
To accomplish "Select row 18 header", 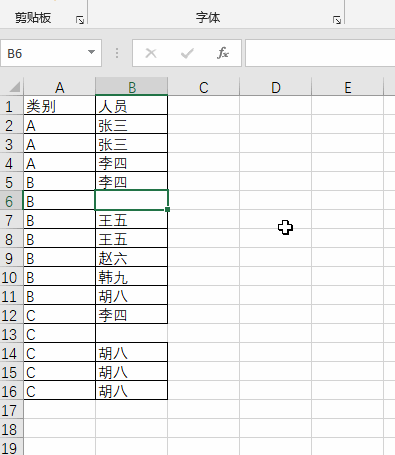I will tap(12, 429).
